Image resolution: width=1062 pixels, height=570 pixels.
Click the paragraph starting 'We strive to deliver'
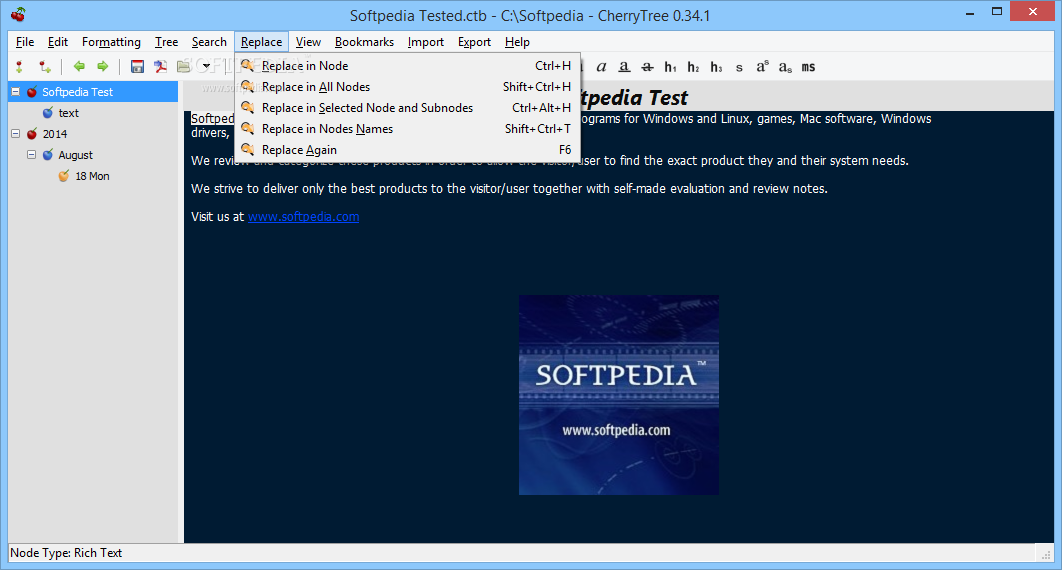pos(509,189)
